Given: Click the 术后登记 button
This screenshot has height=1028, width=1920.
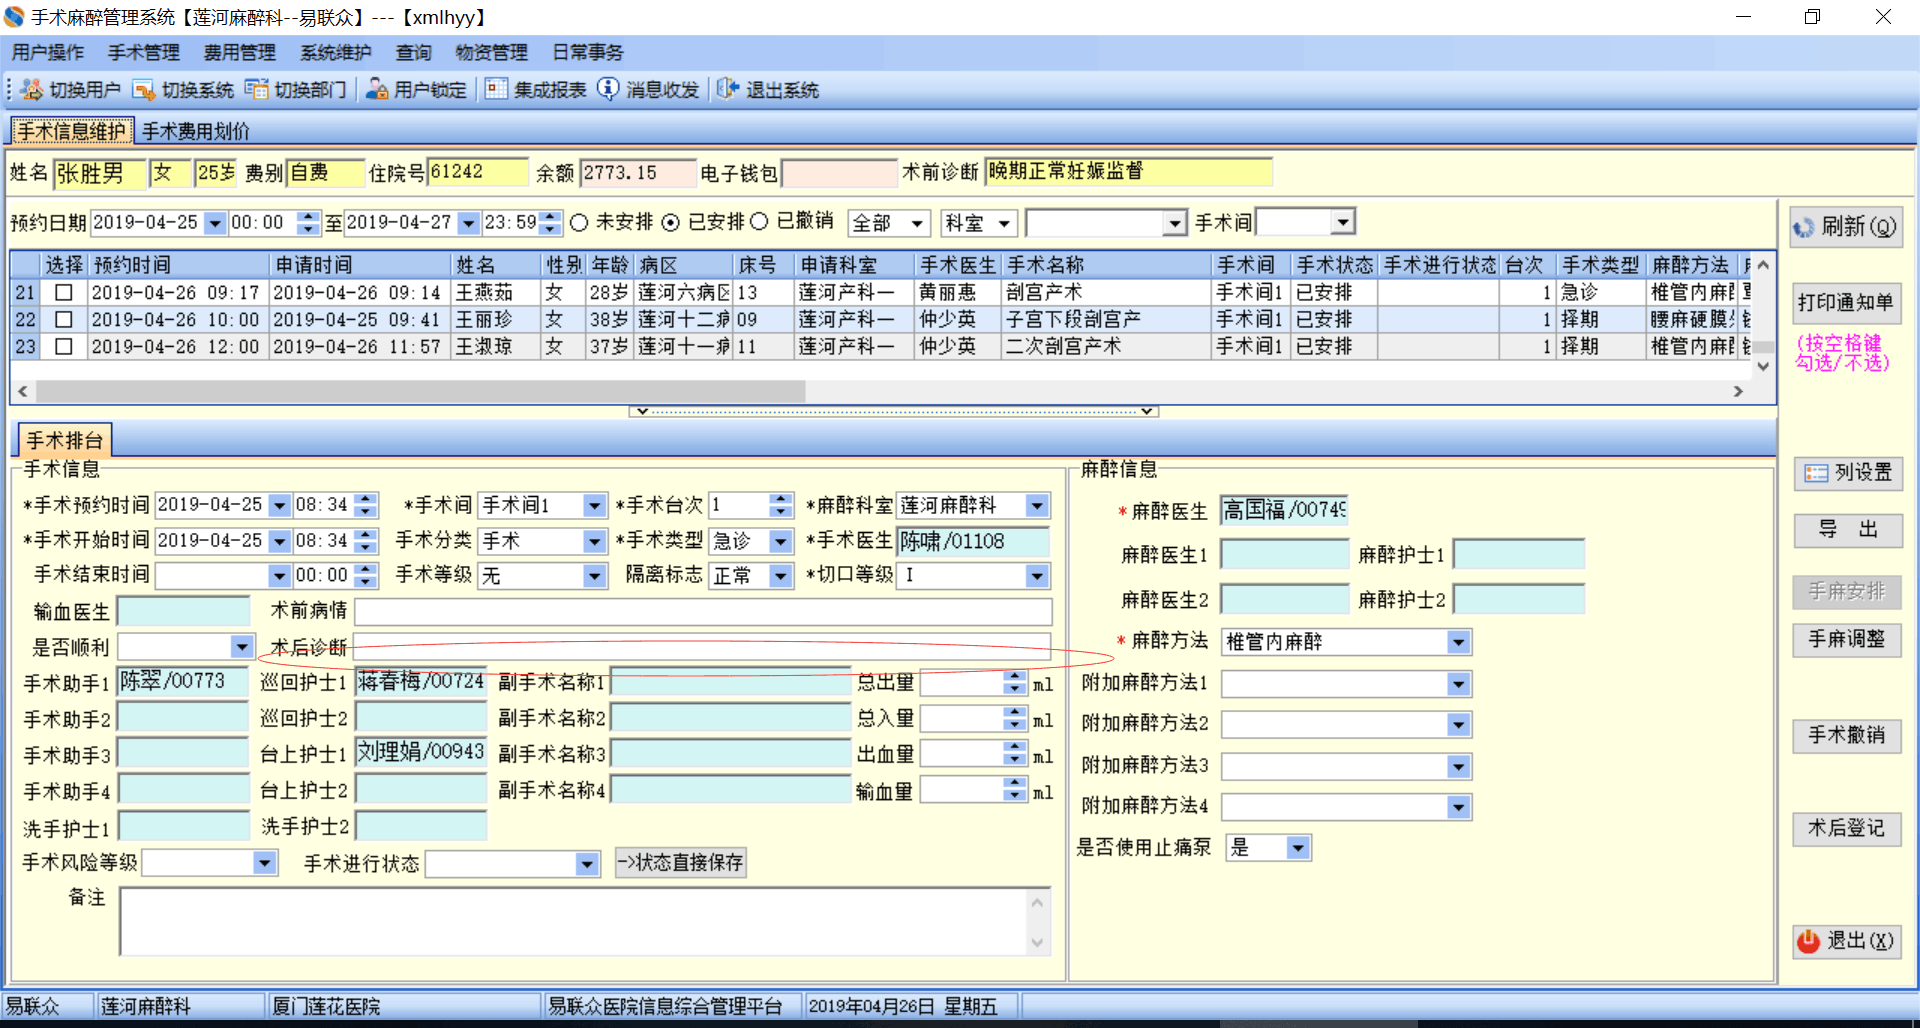Looking at the screenshot, I should tap(1847, 828).
